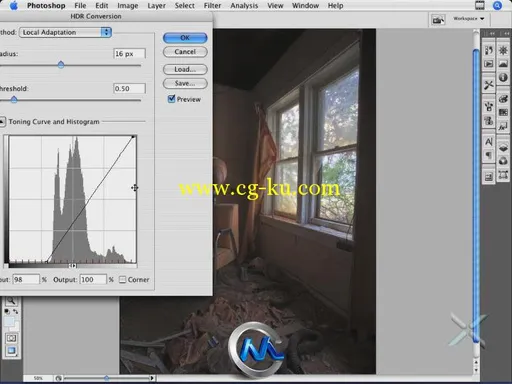Toggle Quick Mask mode icon
The image size is (512, 384).
[11, 338]
